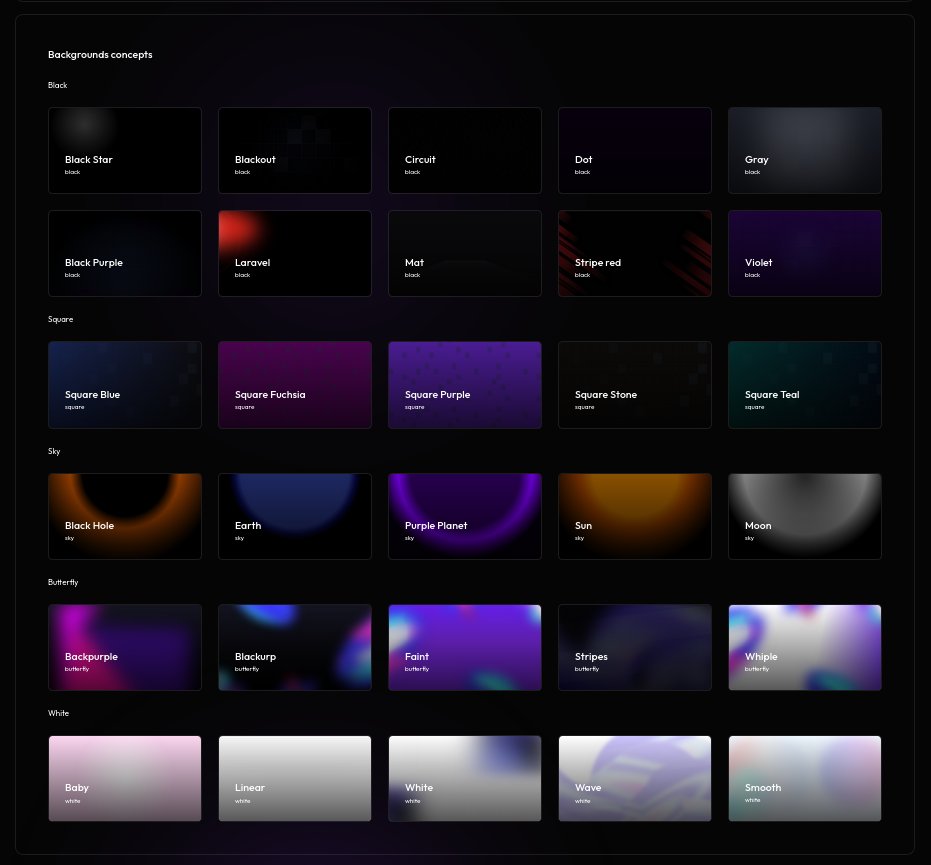Select the Square Blue background
The height and width of the screenshot is (865, 931).
(x=125, y=385)
